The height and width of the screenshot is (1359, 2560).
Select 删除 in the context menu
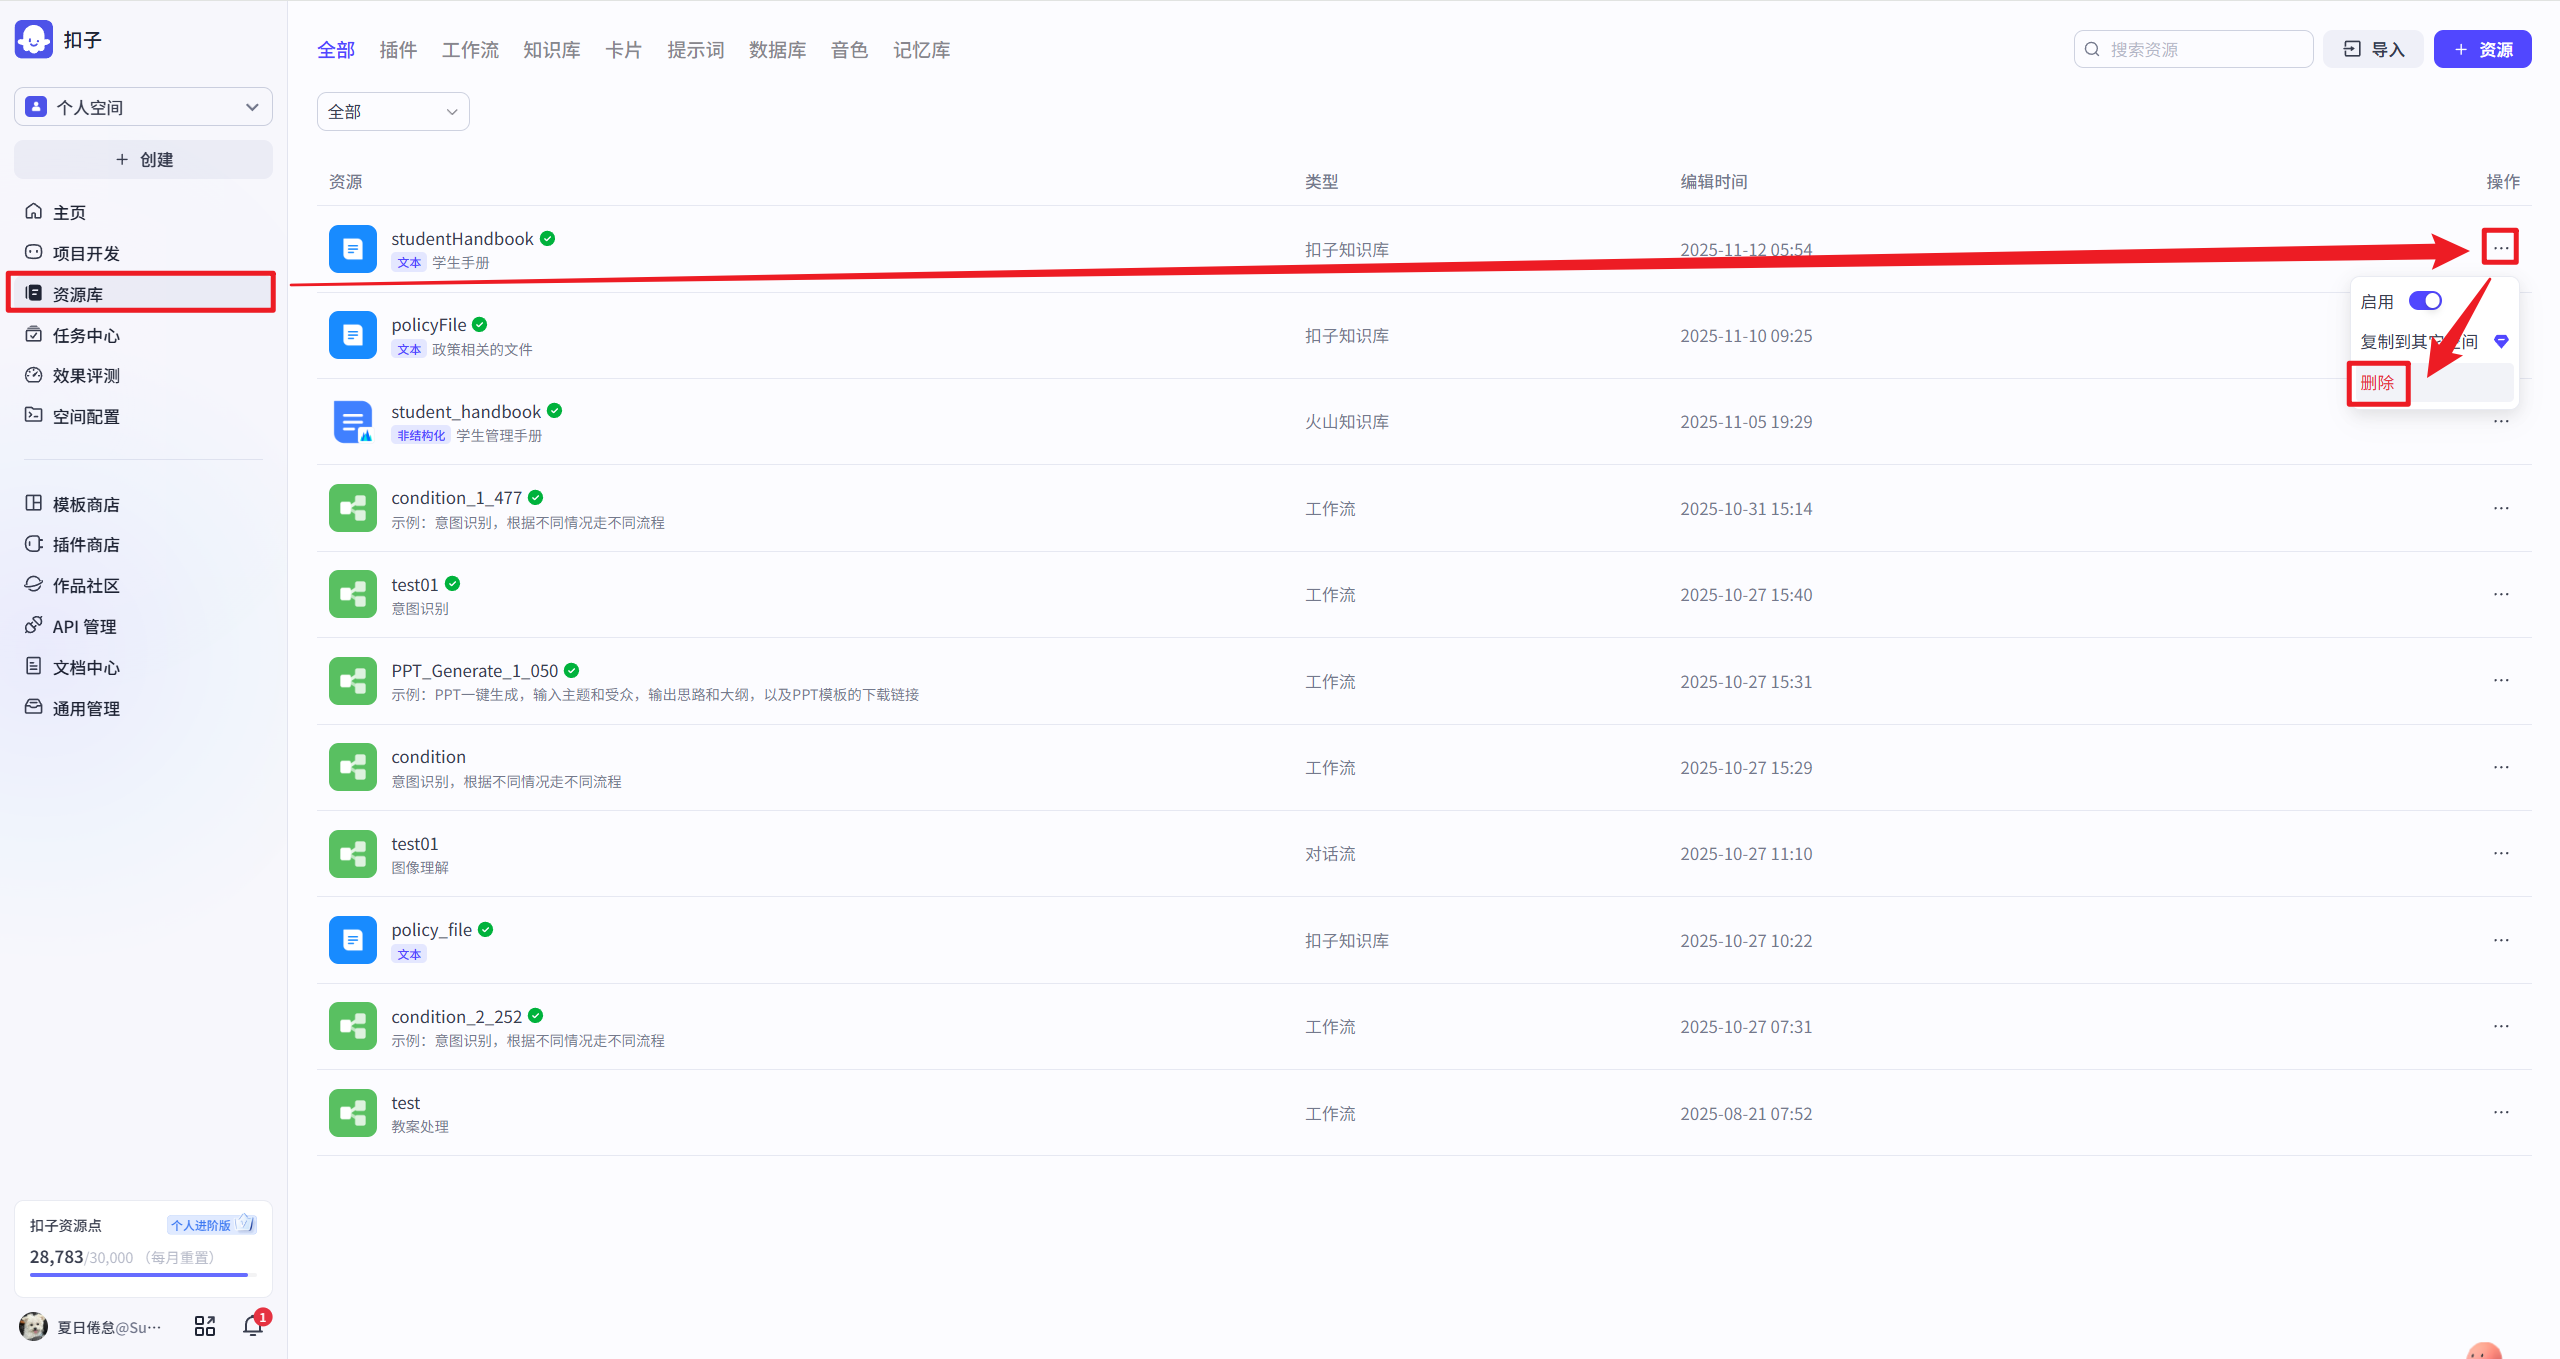[2377, 383]
